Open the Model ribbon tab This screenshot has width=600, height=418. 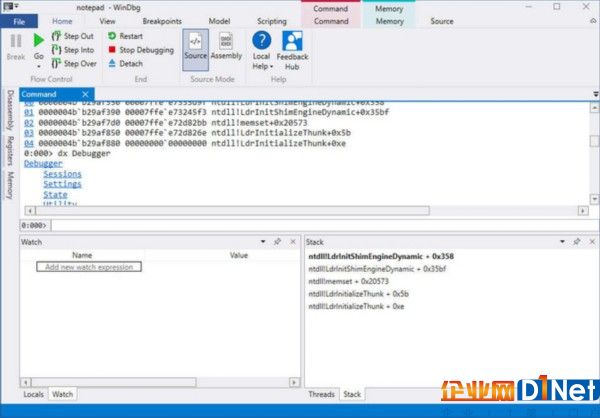219,21
